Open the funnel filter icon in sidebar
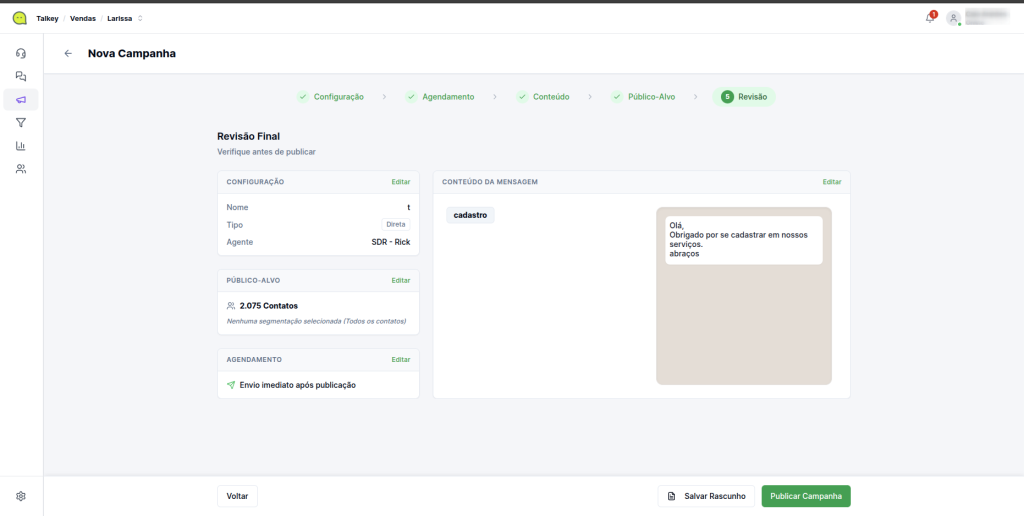The height and width of the screenshot is (516, 1024). pos(21,122)
